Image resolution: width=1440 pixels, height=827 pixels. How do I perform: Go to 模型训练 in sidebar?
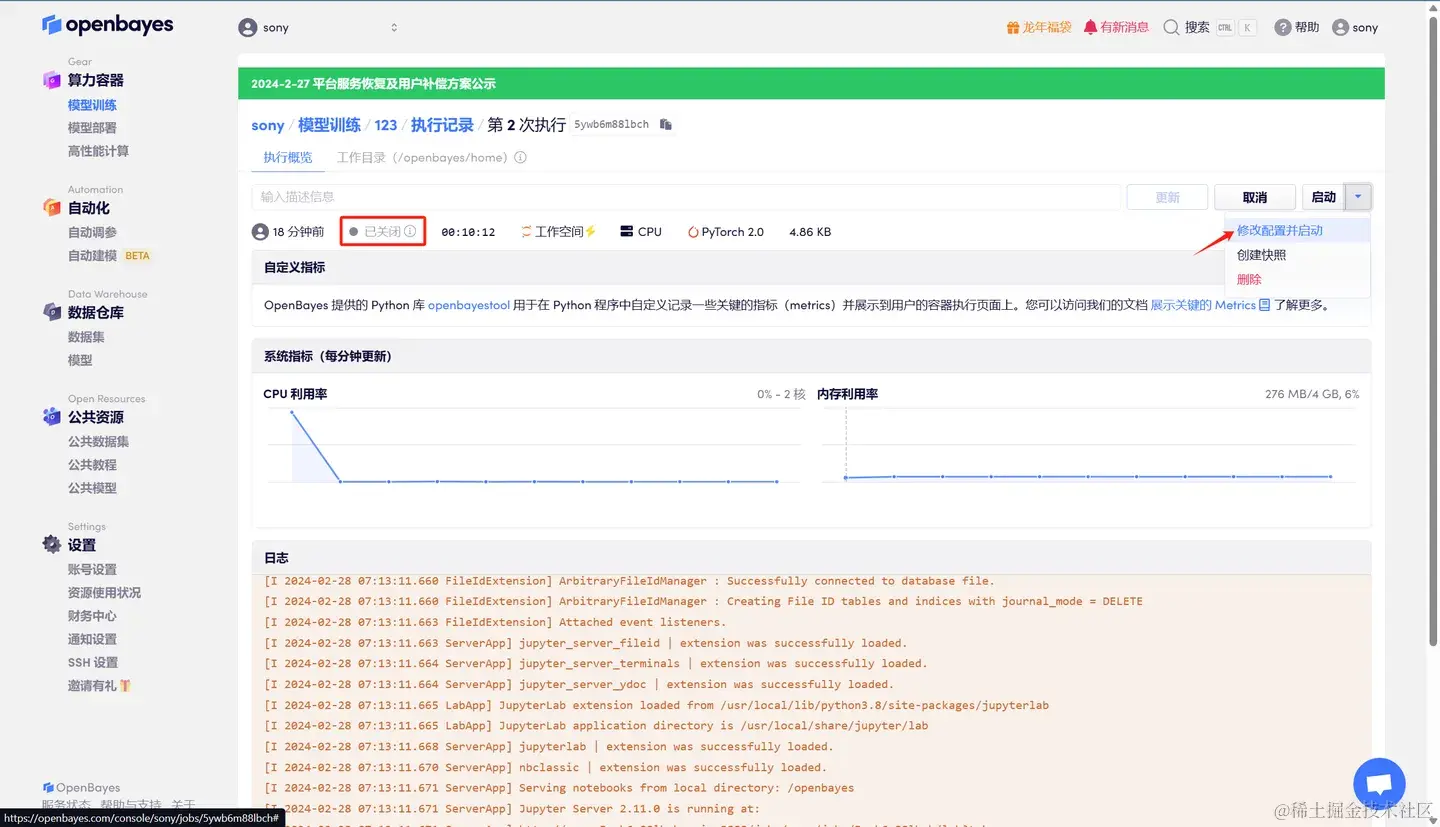[92, 105]
